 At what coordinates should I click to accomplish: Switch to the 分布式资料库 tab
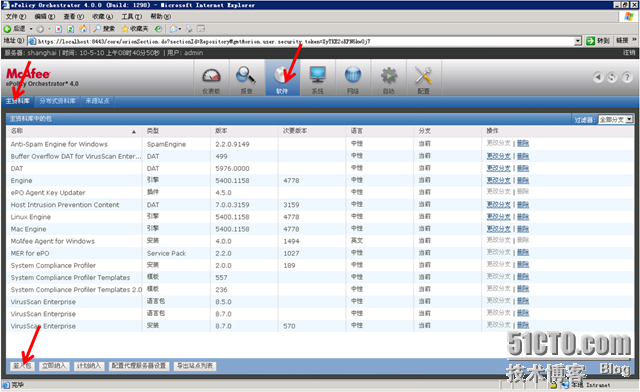[x=58, y=101]
